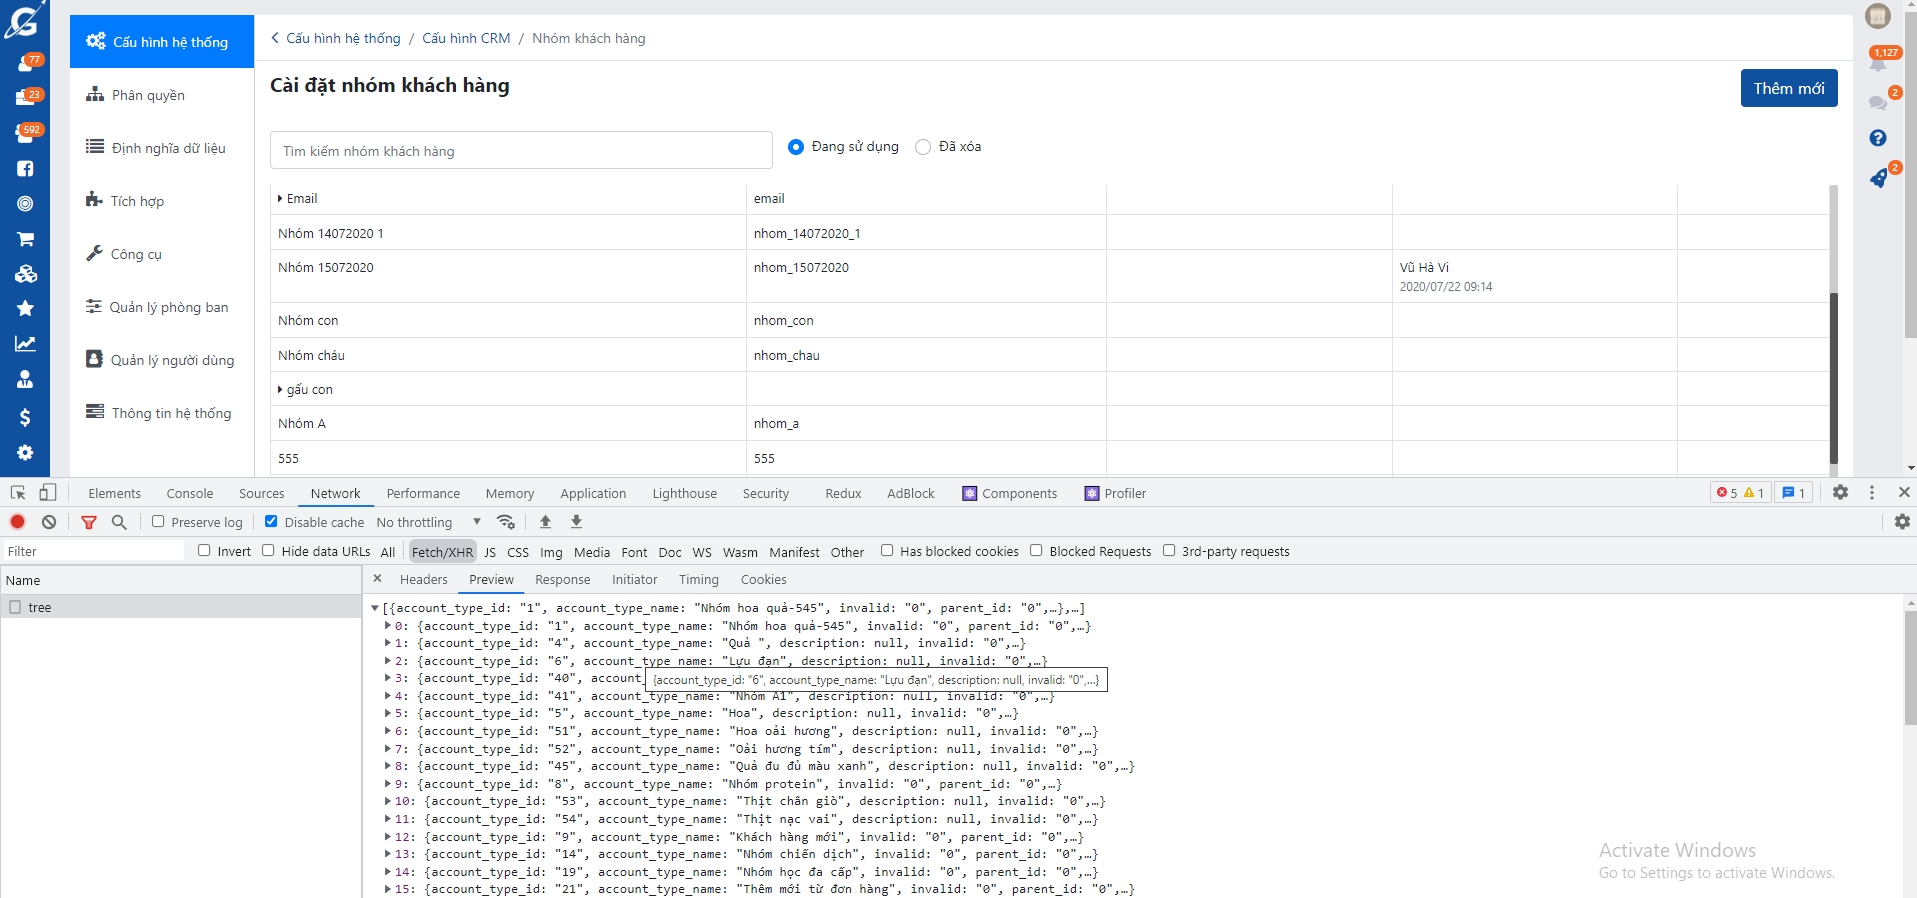Toggle device toolbar icon in DevTools

point(47,493)
